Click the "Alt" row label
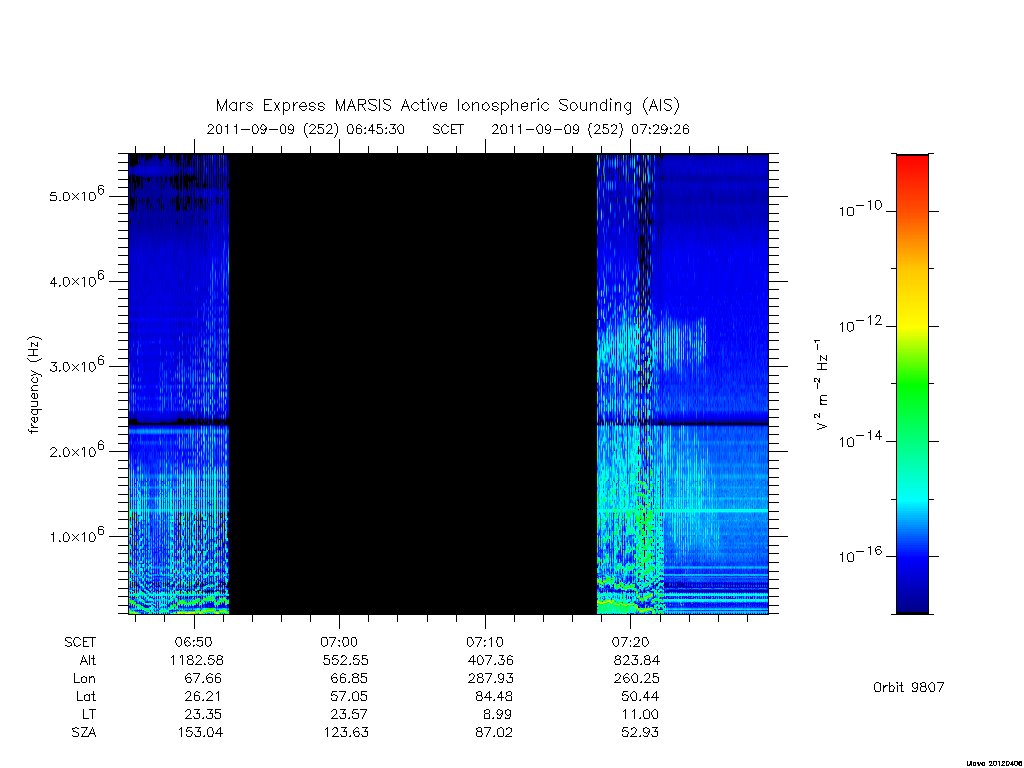 click(x=88, y=660)
